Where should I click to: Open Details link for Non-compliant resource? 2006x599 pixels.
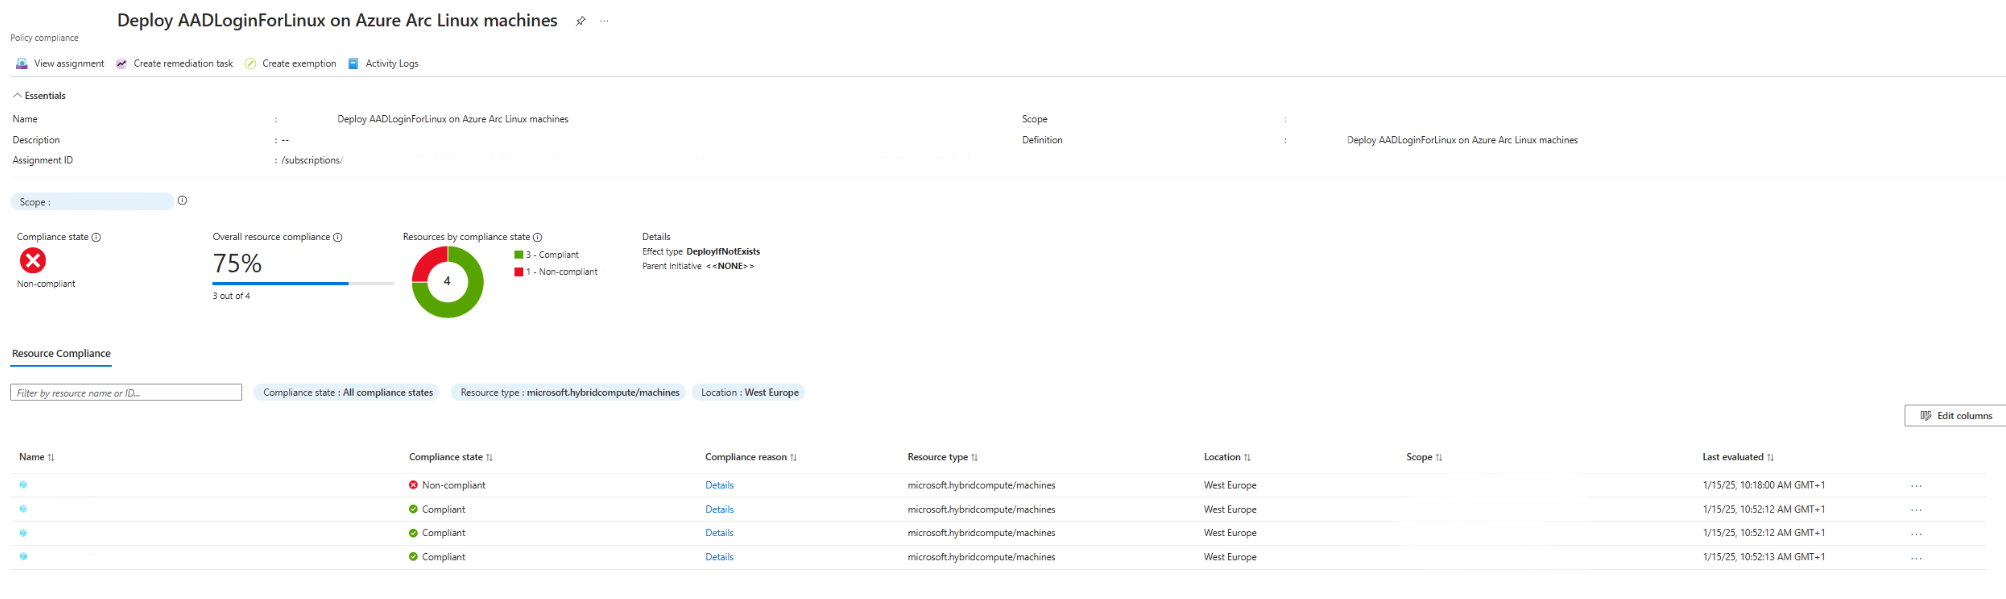(719, 486)
